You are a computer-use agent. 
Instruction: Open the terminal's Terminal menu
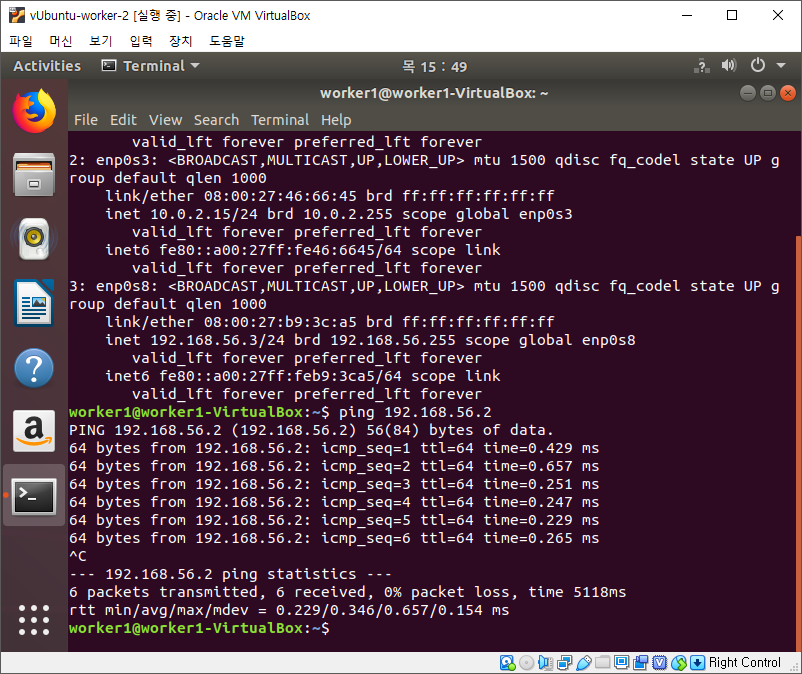click(x=280, y=120)
